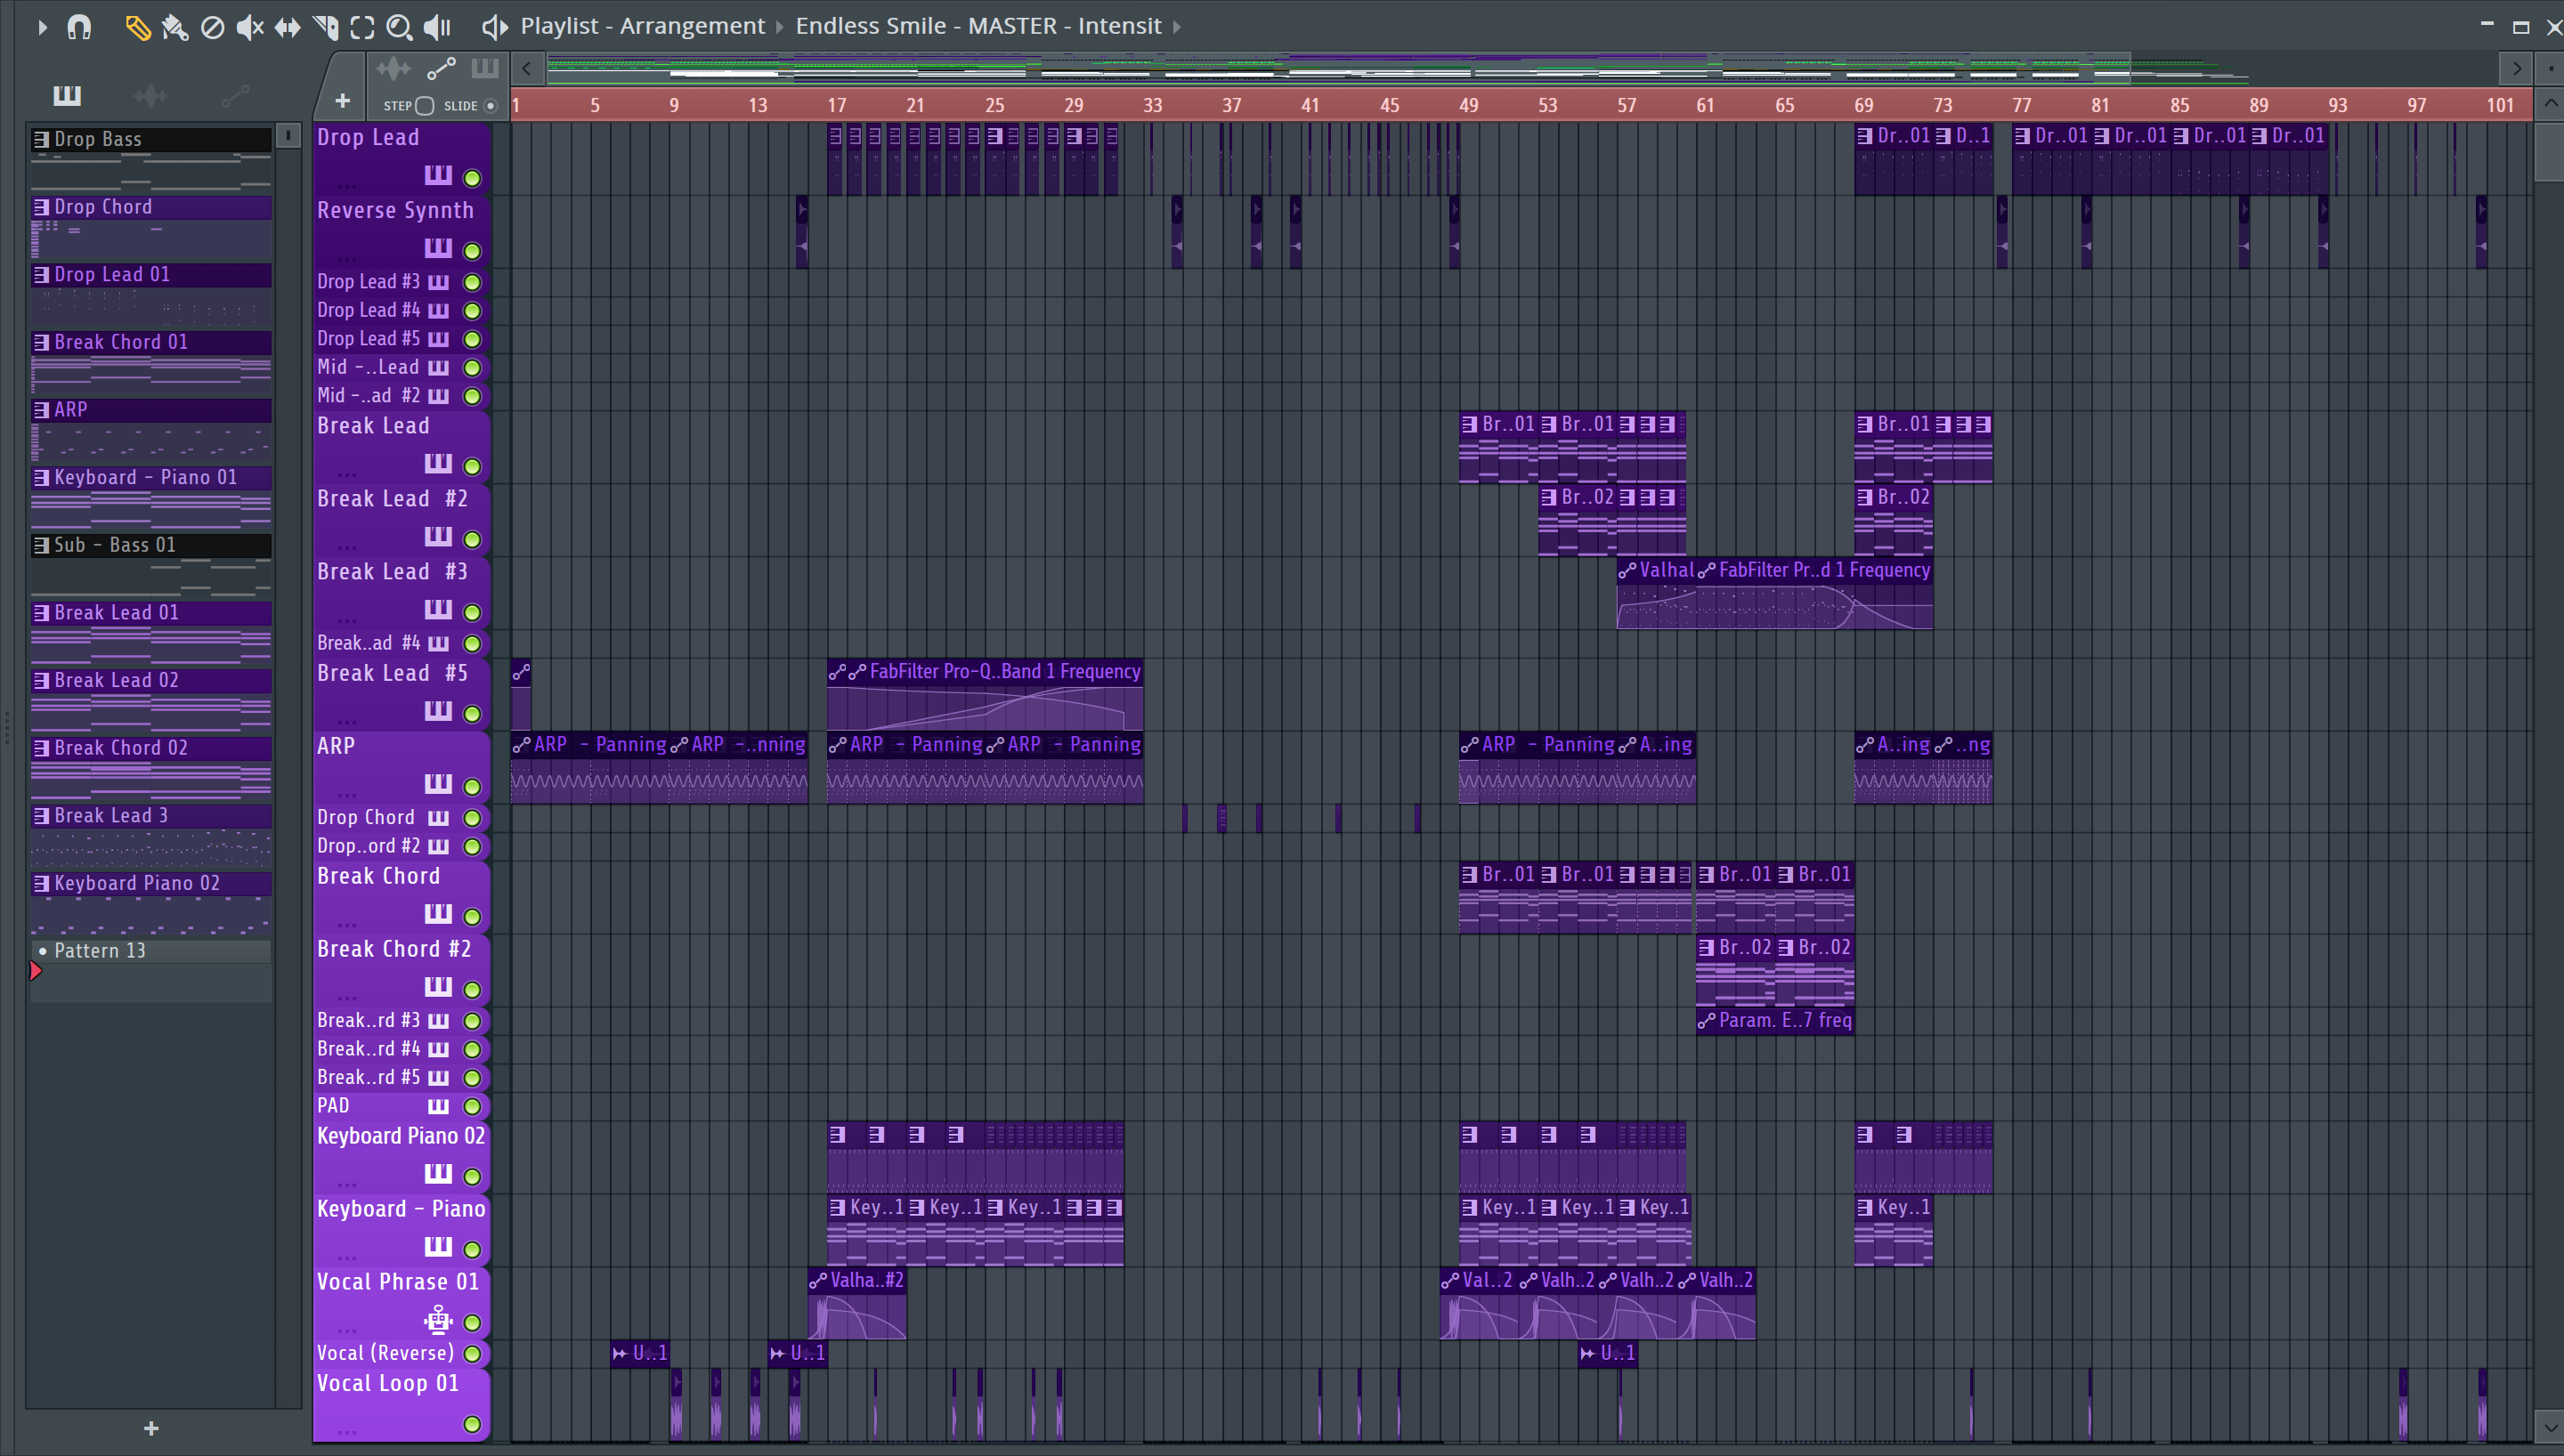Open piano icon on PAD track
This screenshot has width=2564, height=1456.
(x=438, y=1105)
